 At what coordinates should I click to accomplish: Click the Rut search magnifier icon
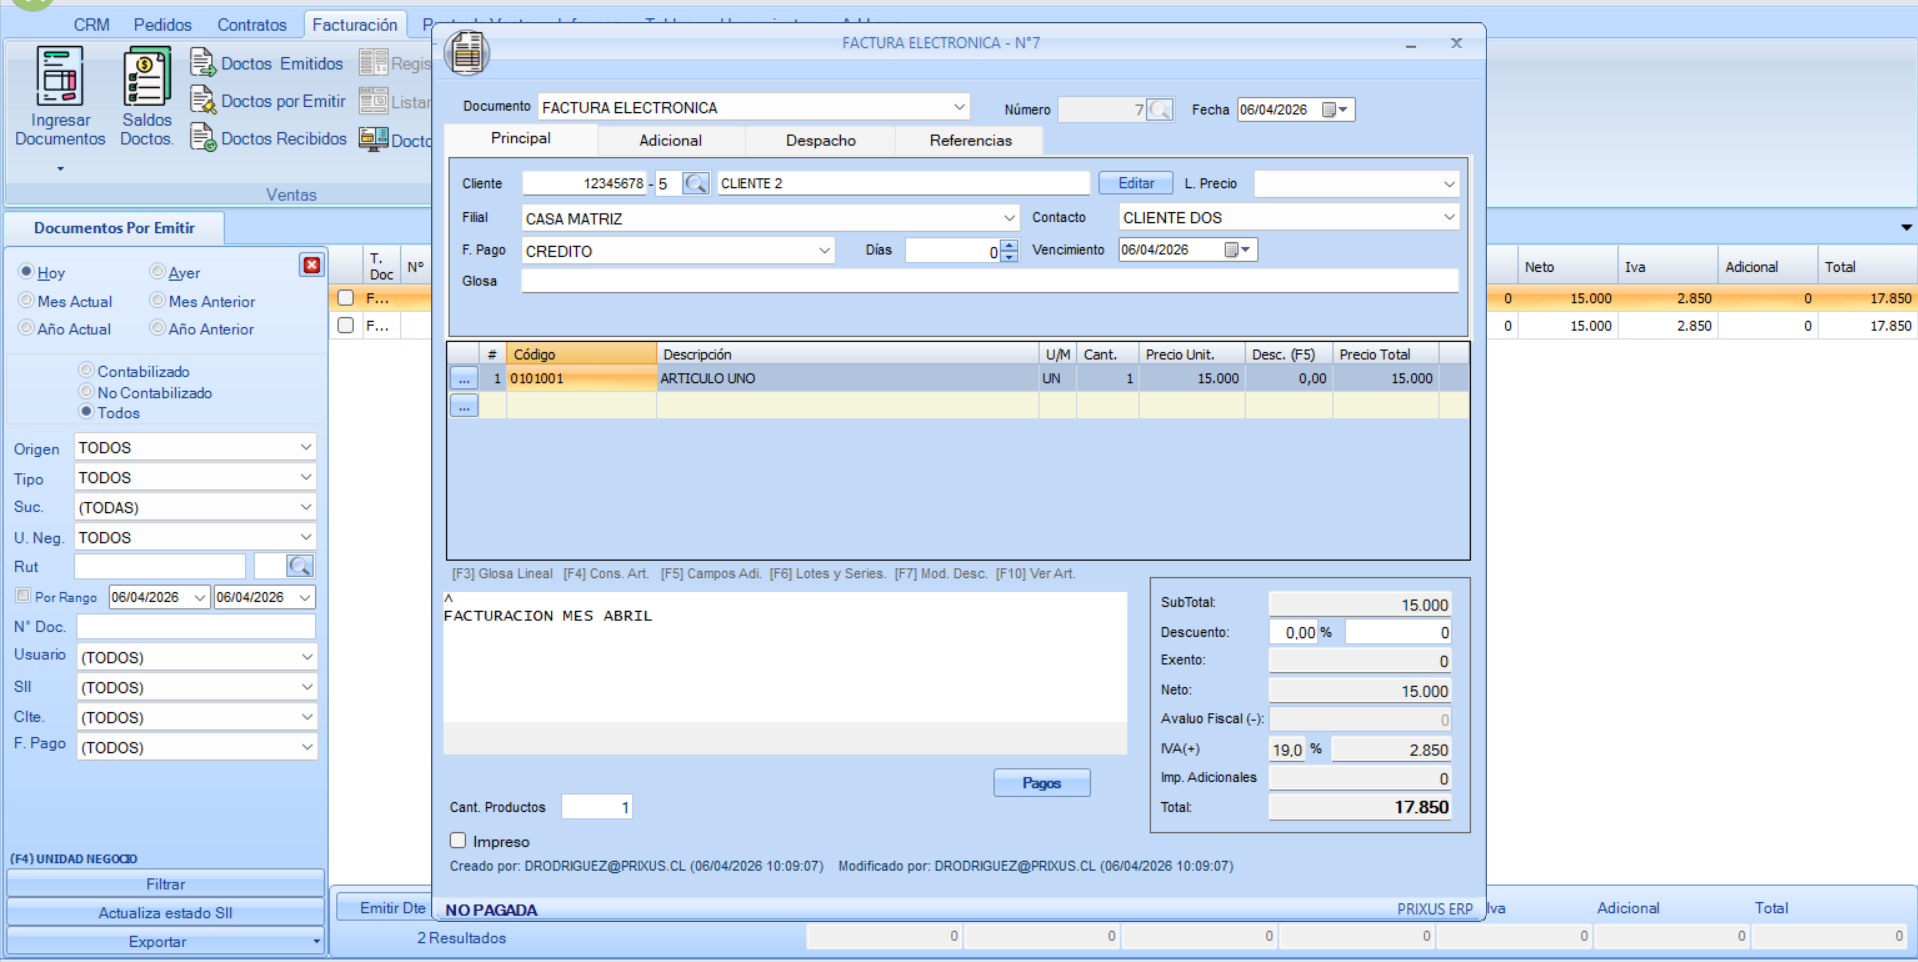pos(299,567)
